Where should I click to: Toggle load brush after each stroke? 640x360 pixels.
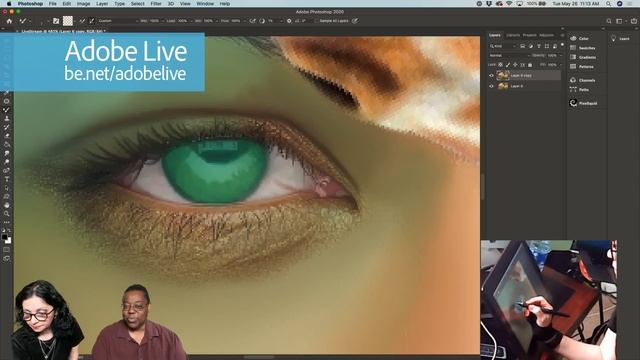click(82, 21)
